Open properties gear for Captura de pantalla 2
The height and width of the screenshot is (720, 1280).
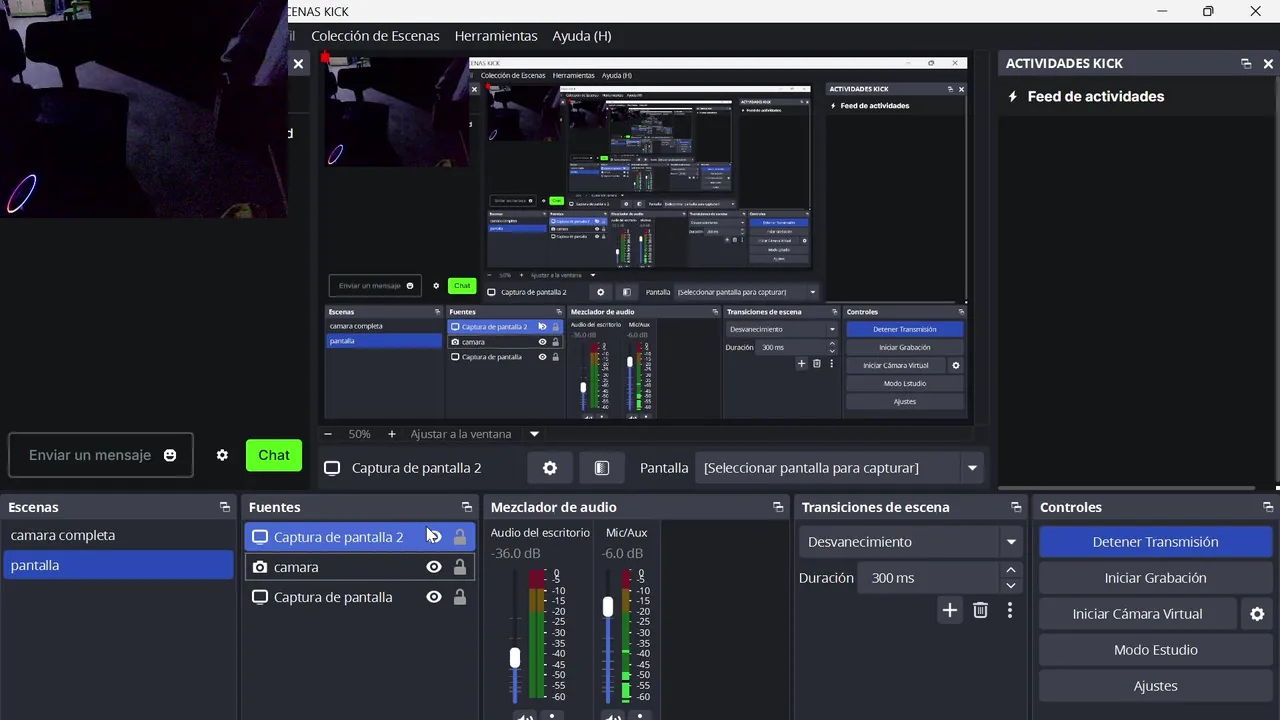(550, 468)
